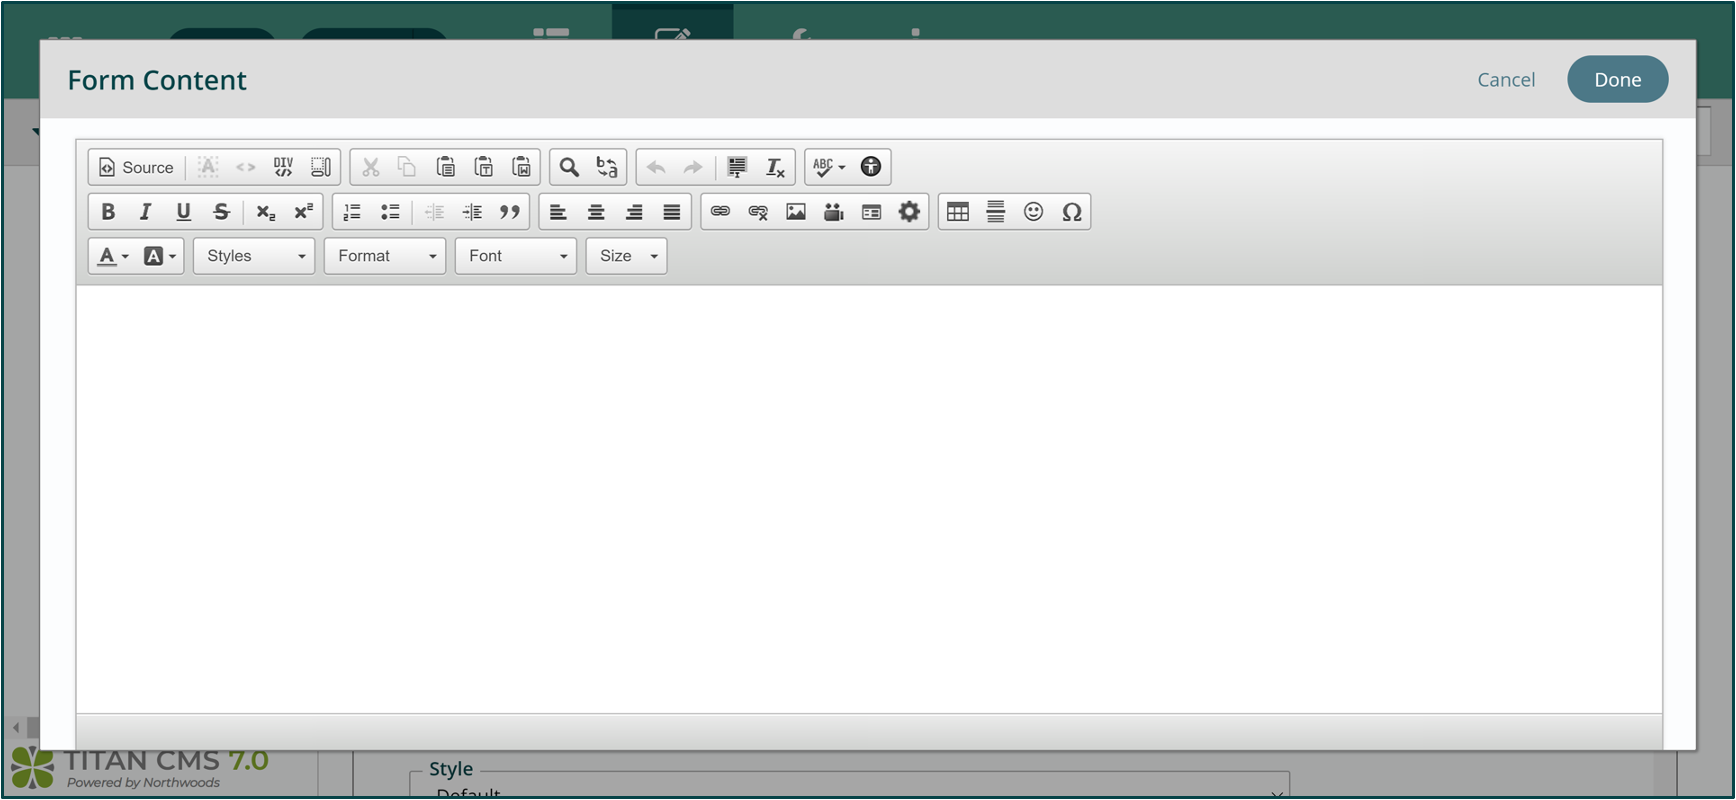Toggle Bold formatting

coord(108,212)
